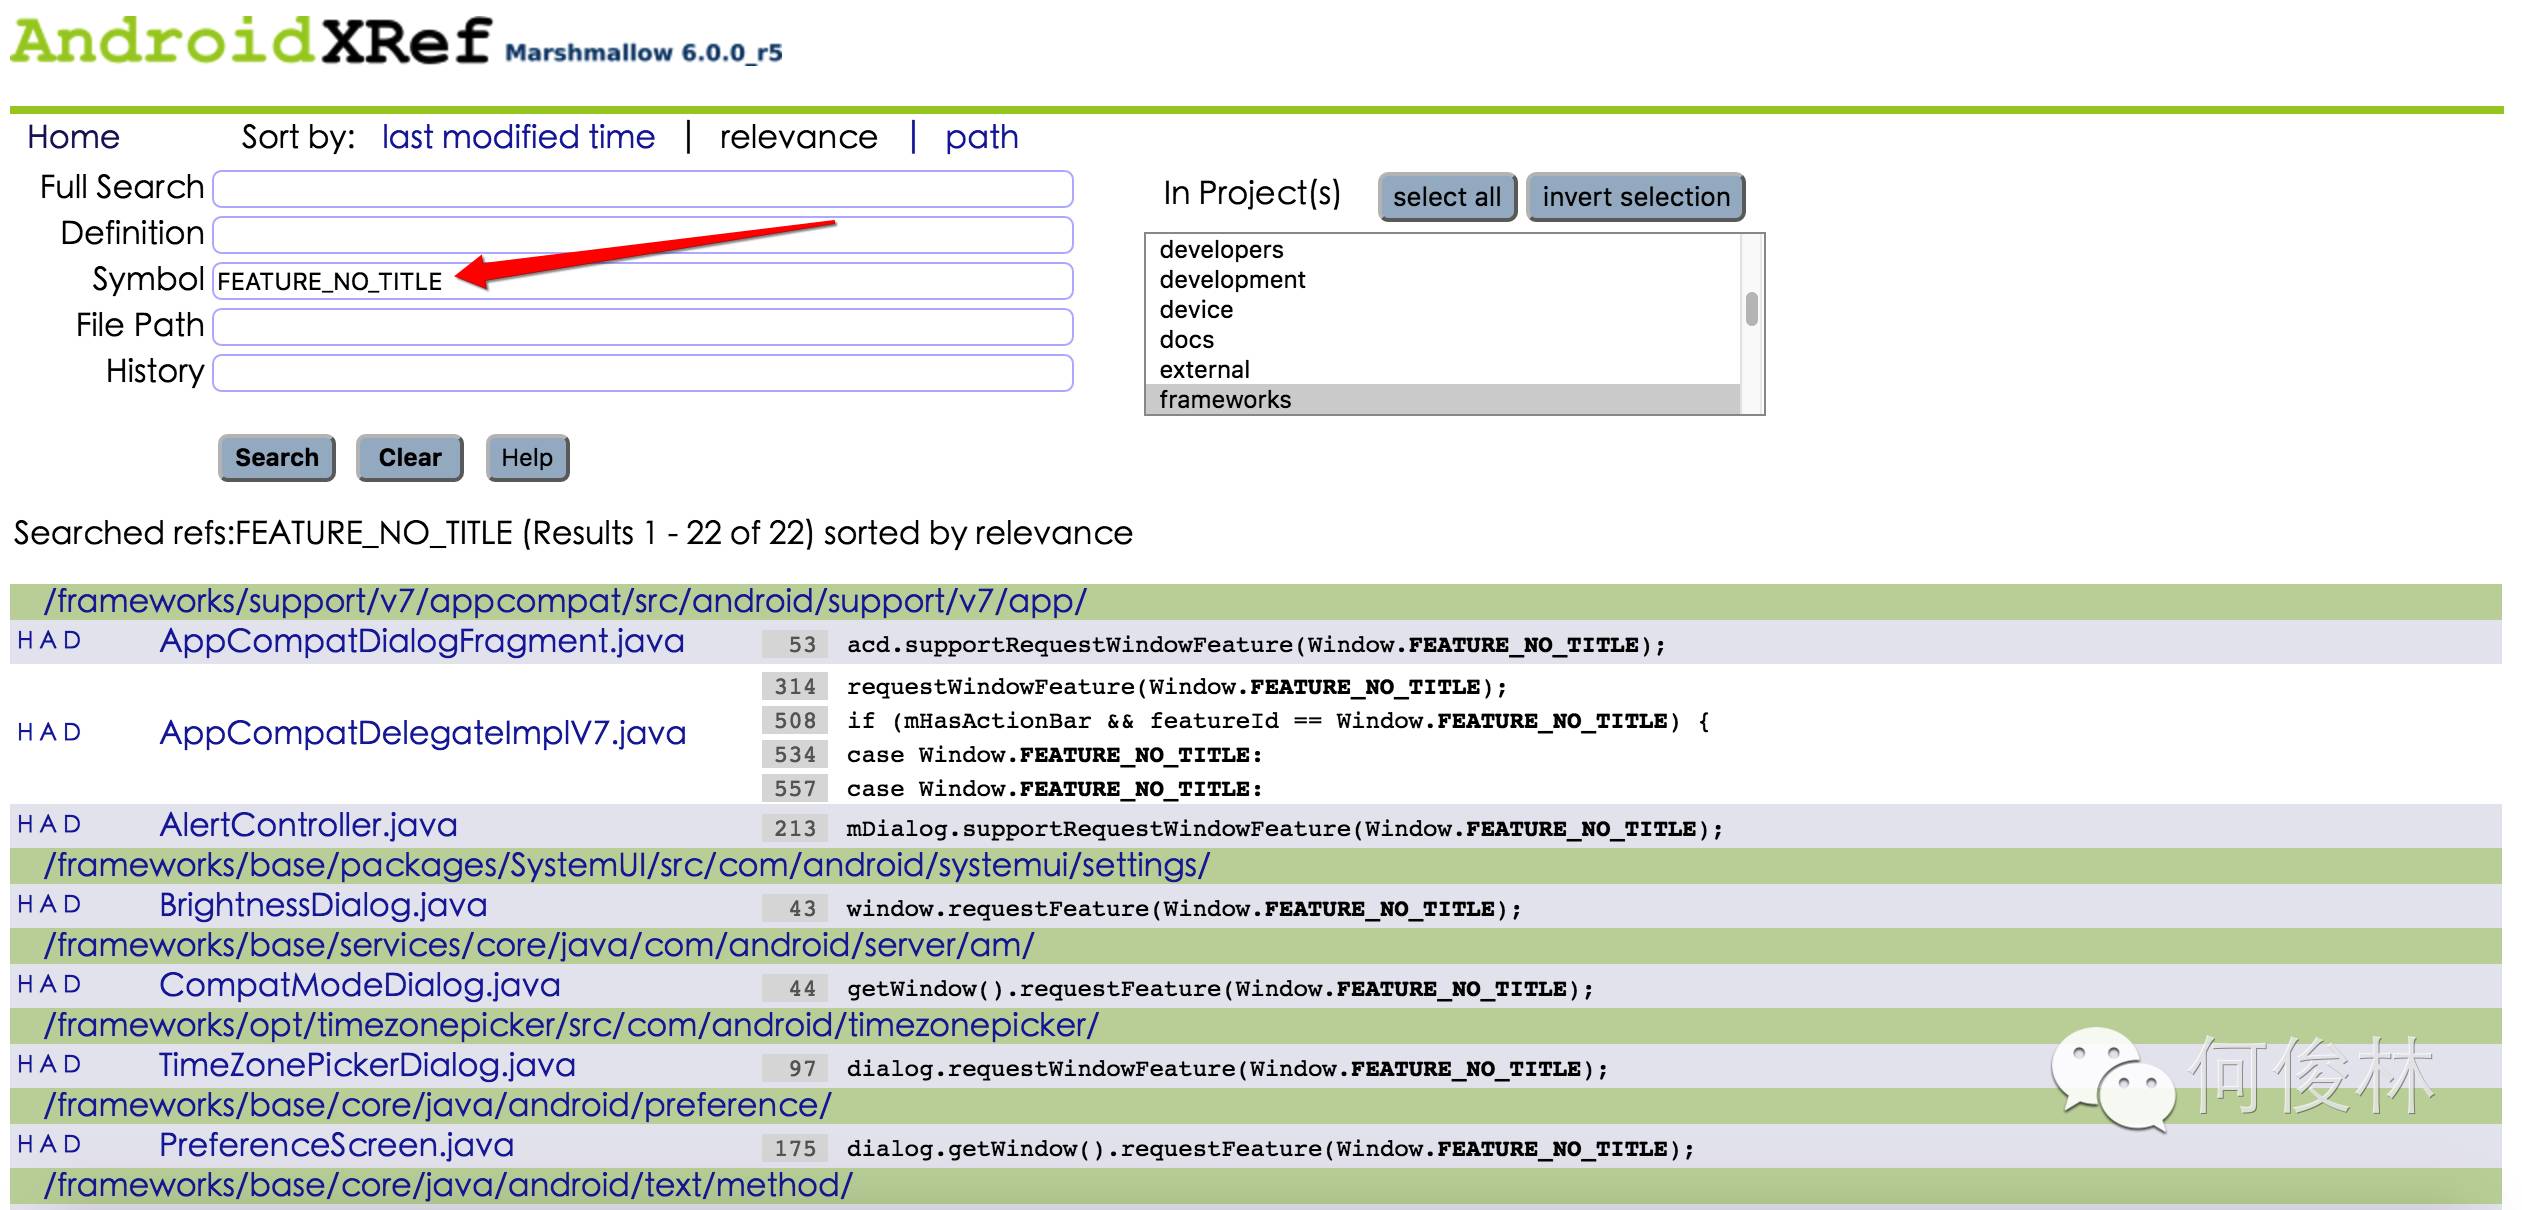Open the Home link
This screenshot has width=2522, height=1210.
(73, 137)
